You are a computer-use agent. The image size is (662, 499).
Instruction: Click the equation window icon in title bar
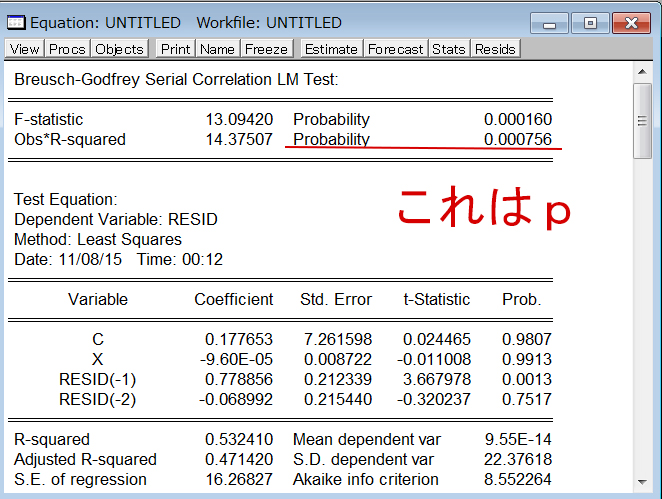(16, 23)
